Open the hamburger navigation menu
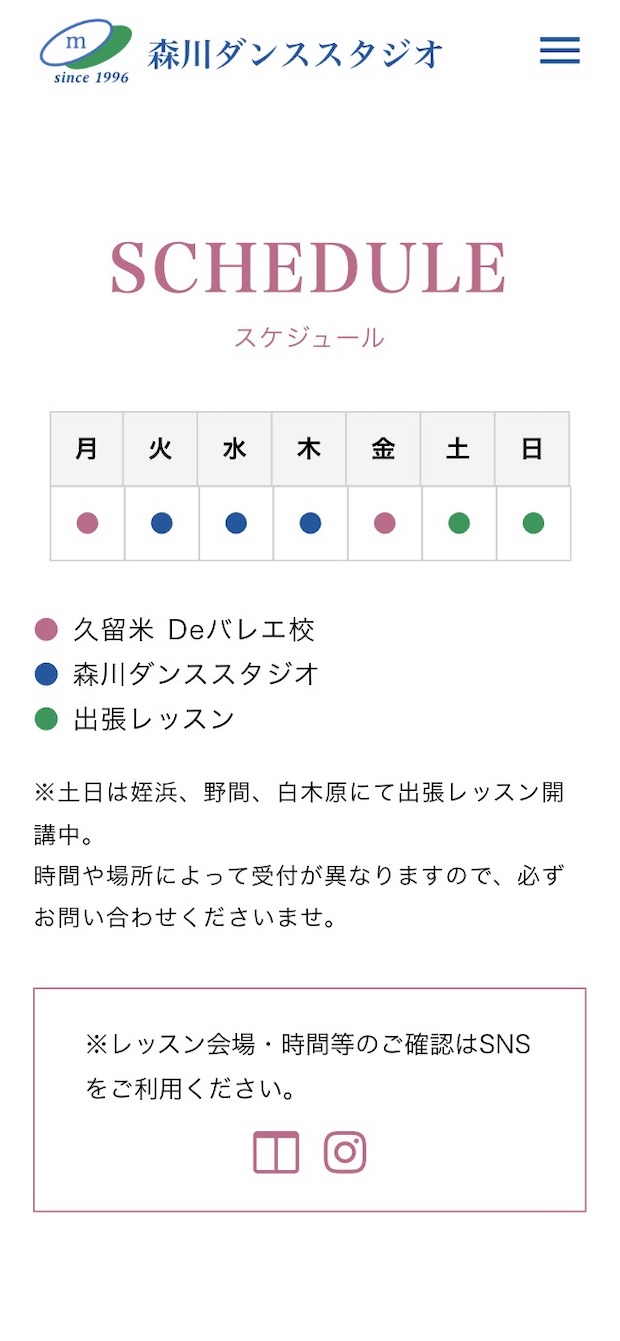This screenshot has width=620, height=1341. pyautogui.click(x=559, y=51)
